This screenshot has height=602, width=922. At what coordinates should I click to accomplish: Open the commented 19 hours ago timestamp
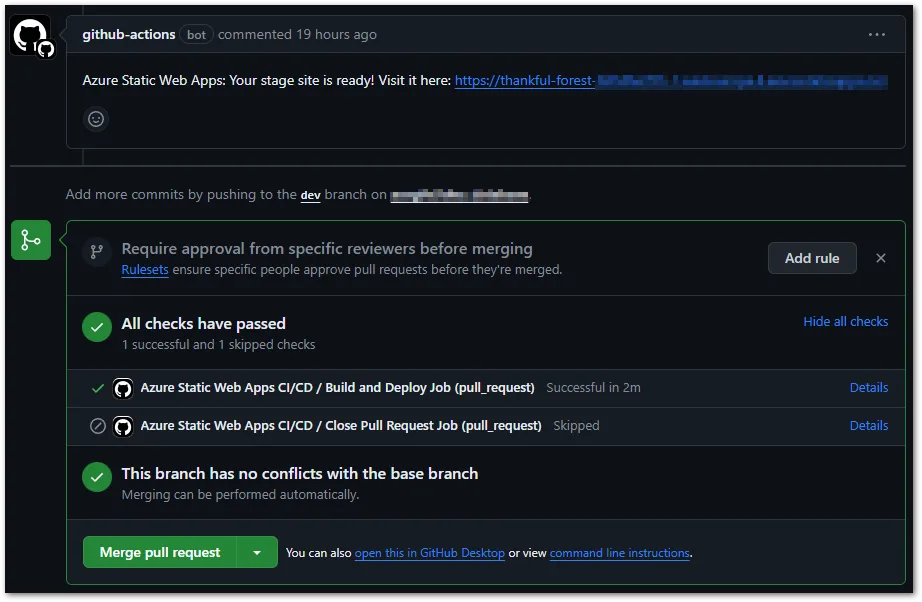point(336,35)
